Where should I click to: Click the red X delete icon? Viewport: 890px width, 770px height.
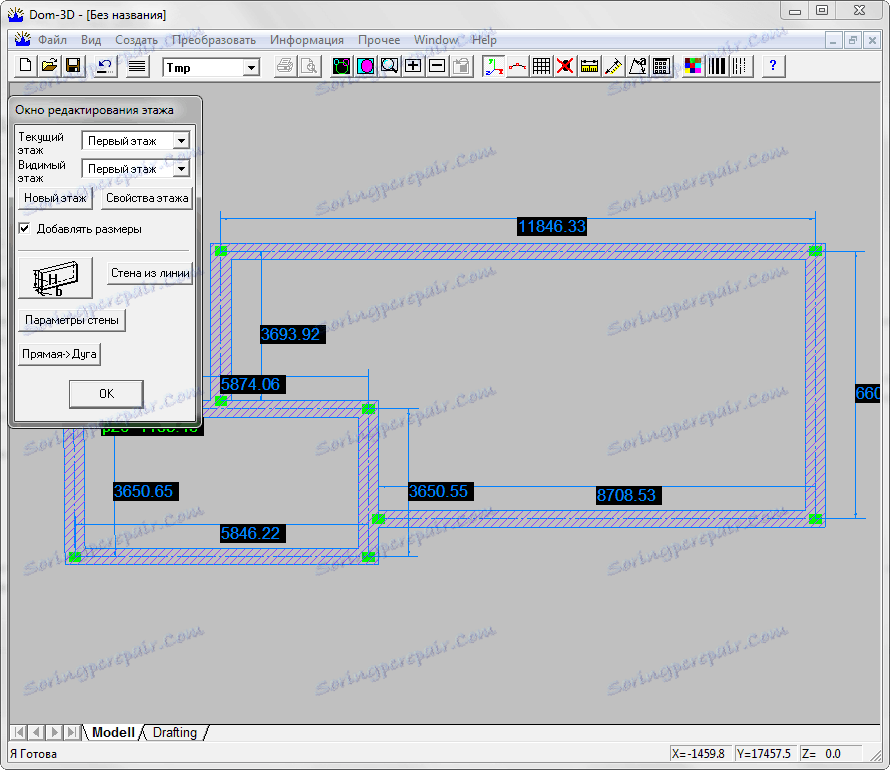(x=565, y=66)
